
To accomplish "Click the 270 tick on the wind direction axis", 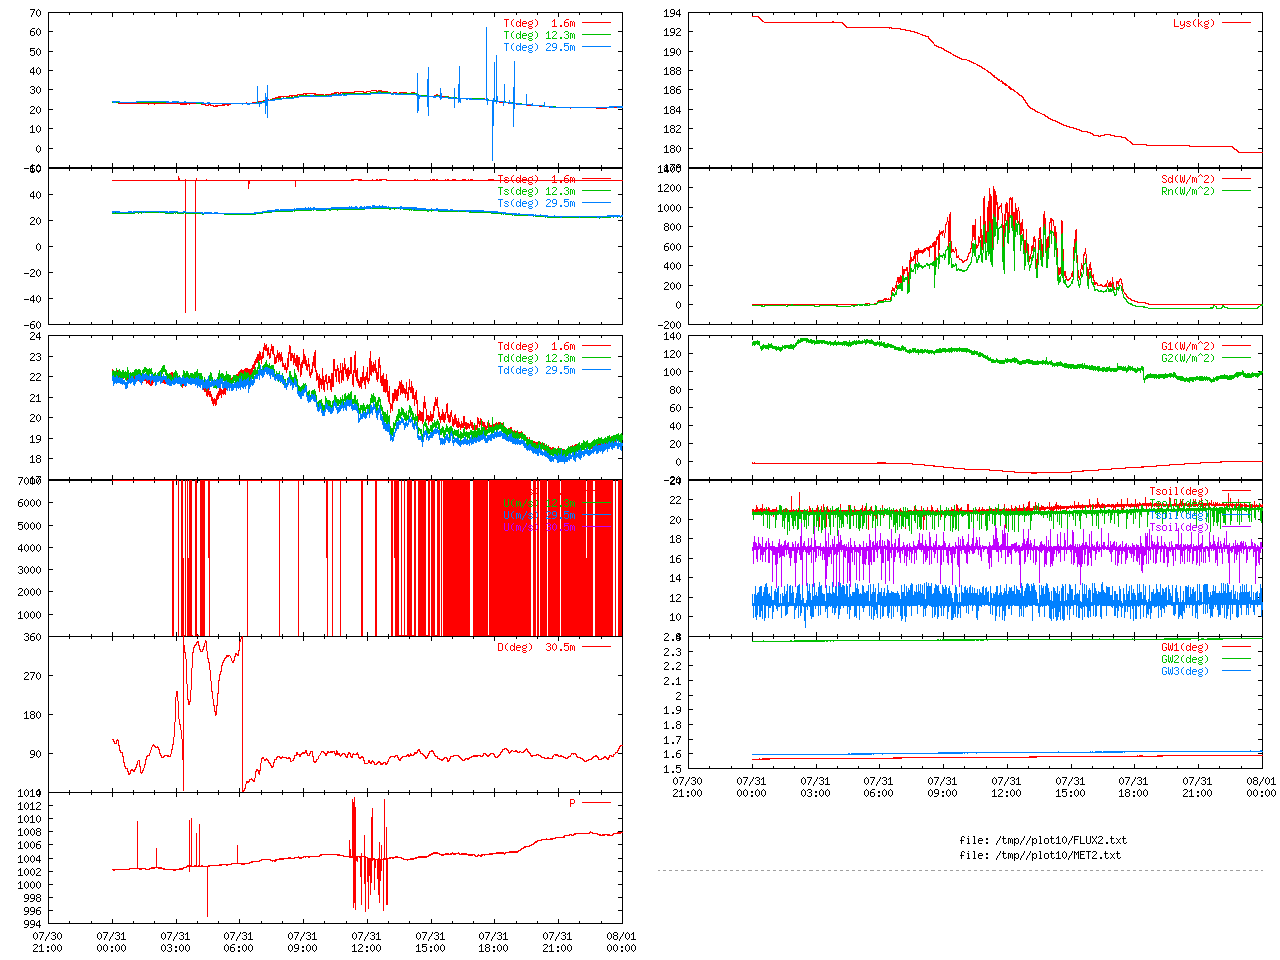I will 32,676.
